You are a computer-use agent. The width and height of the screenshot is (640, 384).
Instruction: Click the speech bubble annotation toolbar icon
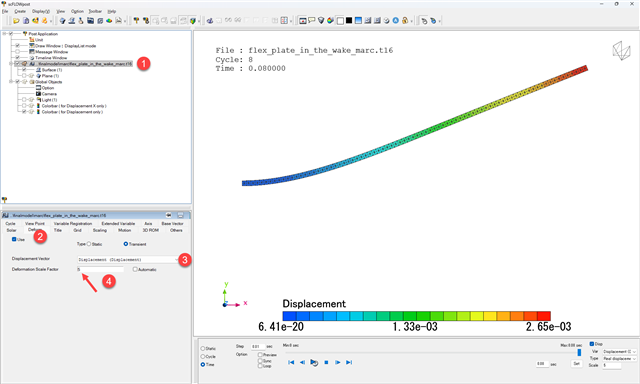click(312, 20)
